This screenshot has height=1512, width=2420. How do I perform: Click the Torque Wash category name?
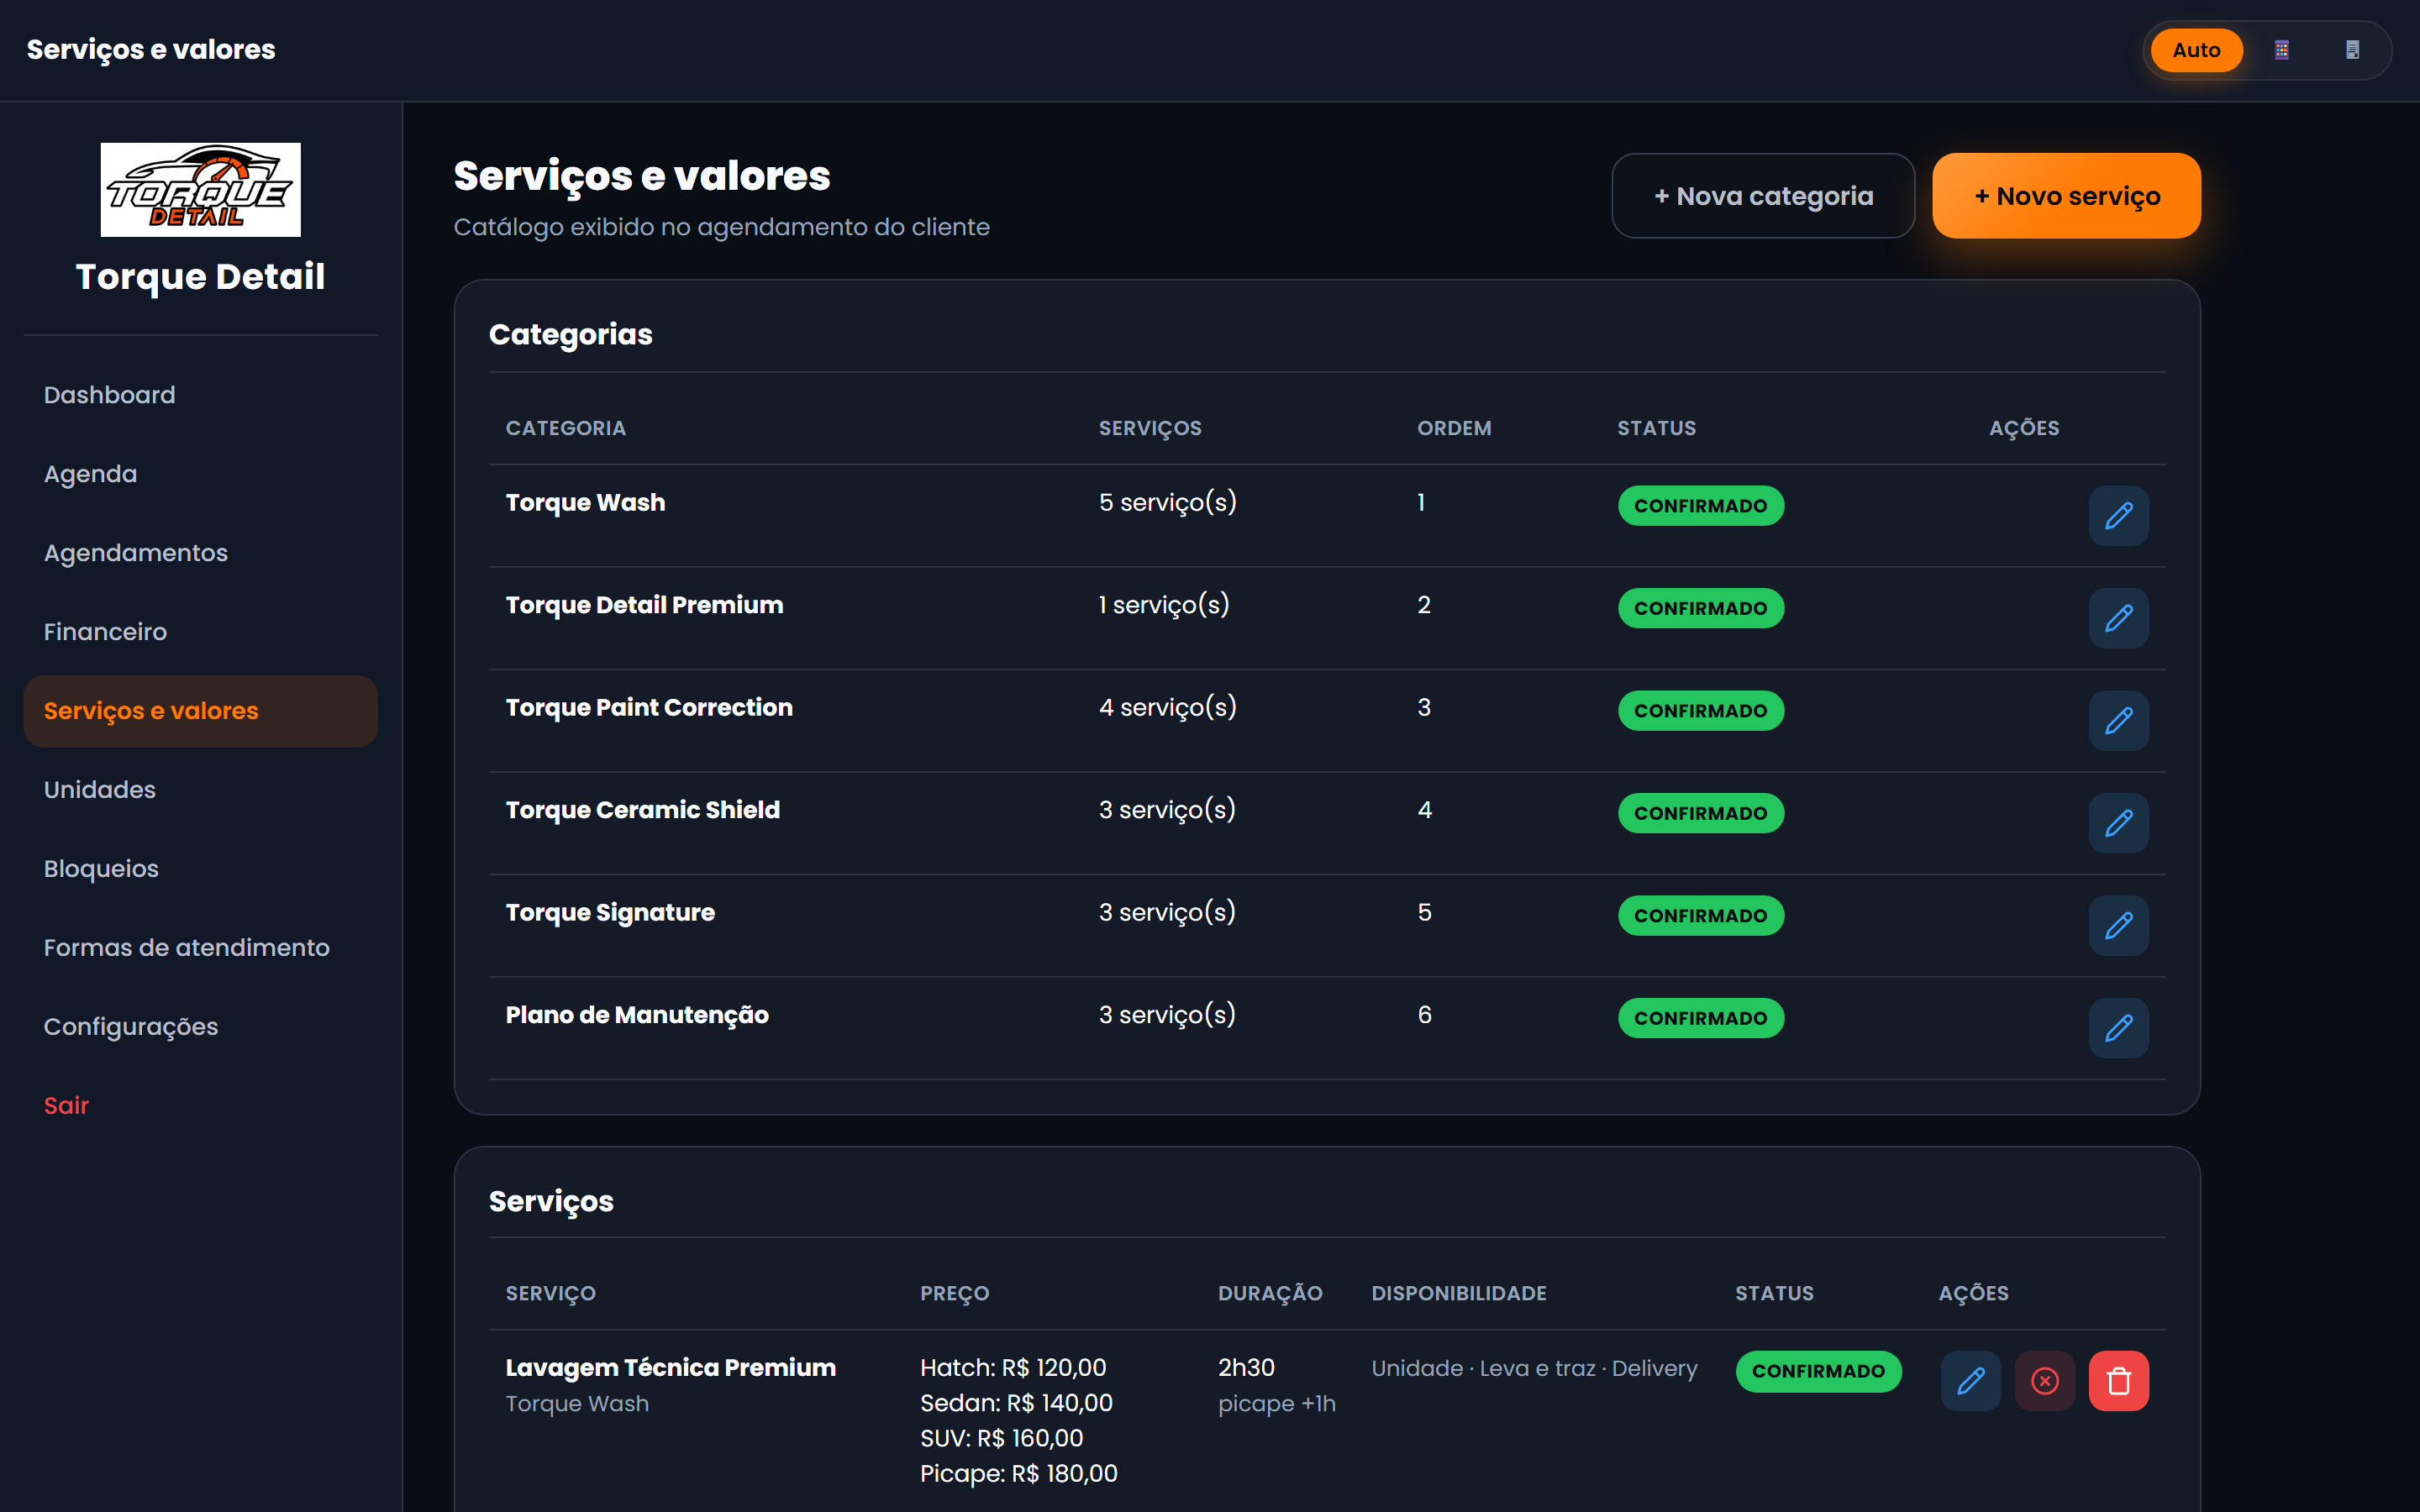pos(585,503)
